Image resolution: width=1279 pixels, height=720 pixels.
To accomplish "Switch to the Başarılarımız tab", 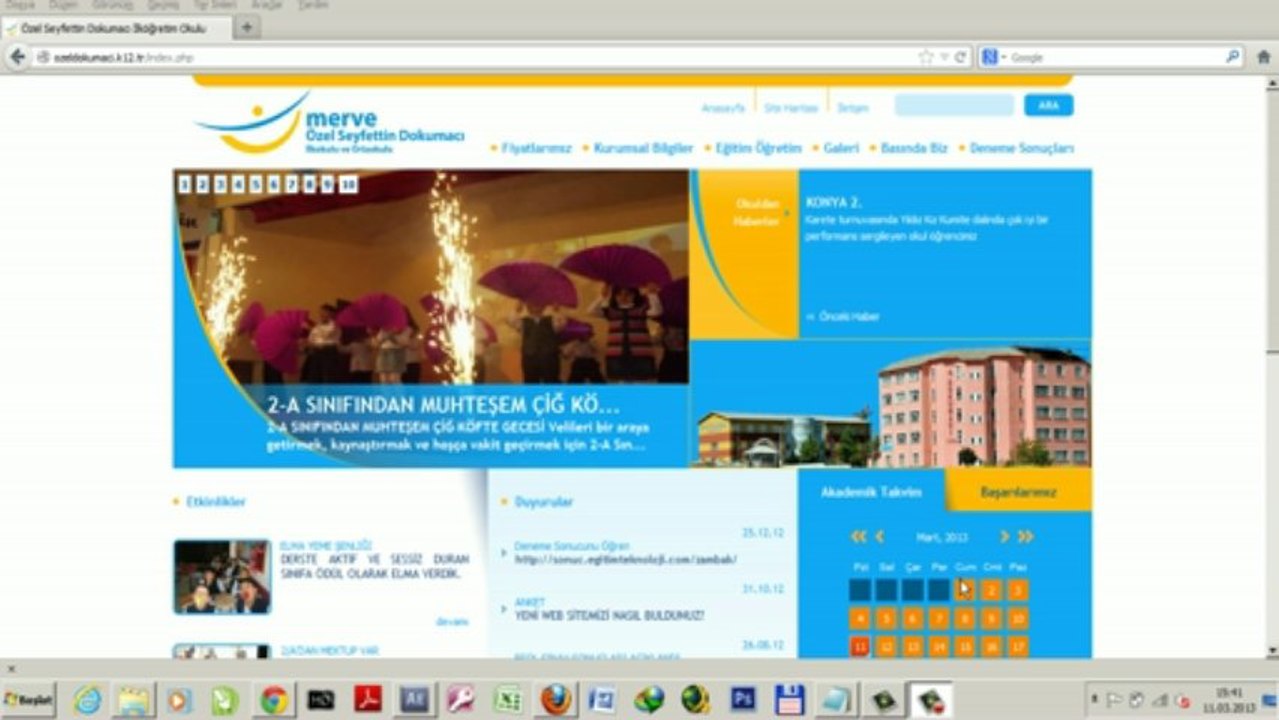I will click(1018, 492).
